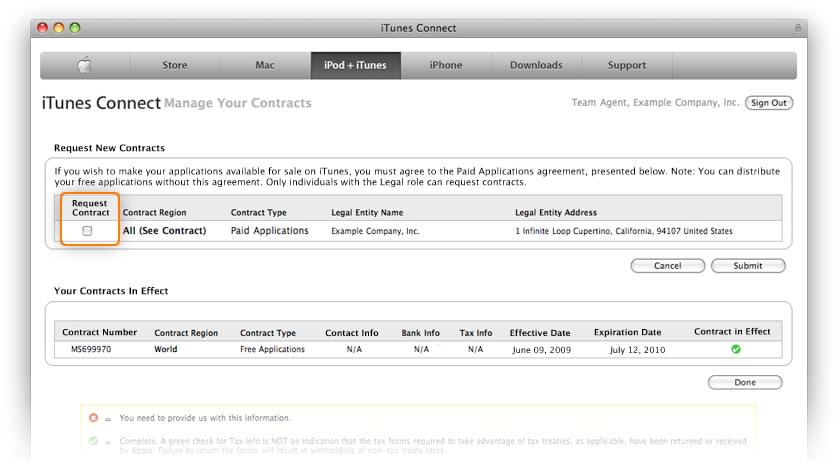Click the 1 Infinite Loop Cupertino address

pyautogui.click(x=624, y=231)
